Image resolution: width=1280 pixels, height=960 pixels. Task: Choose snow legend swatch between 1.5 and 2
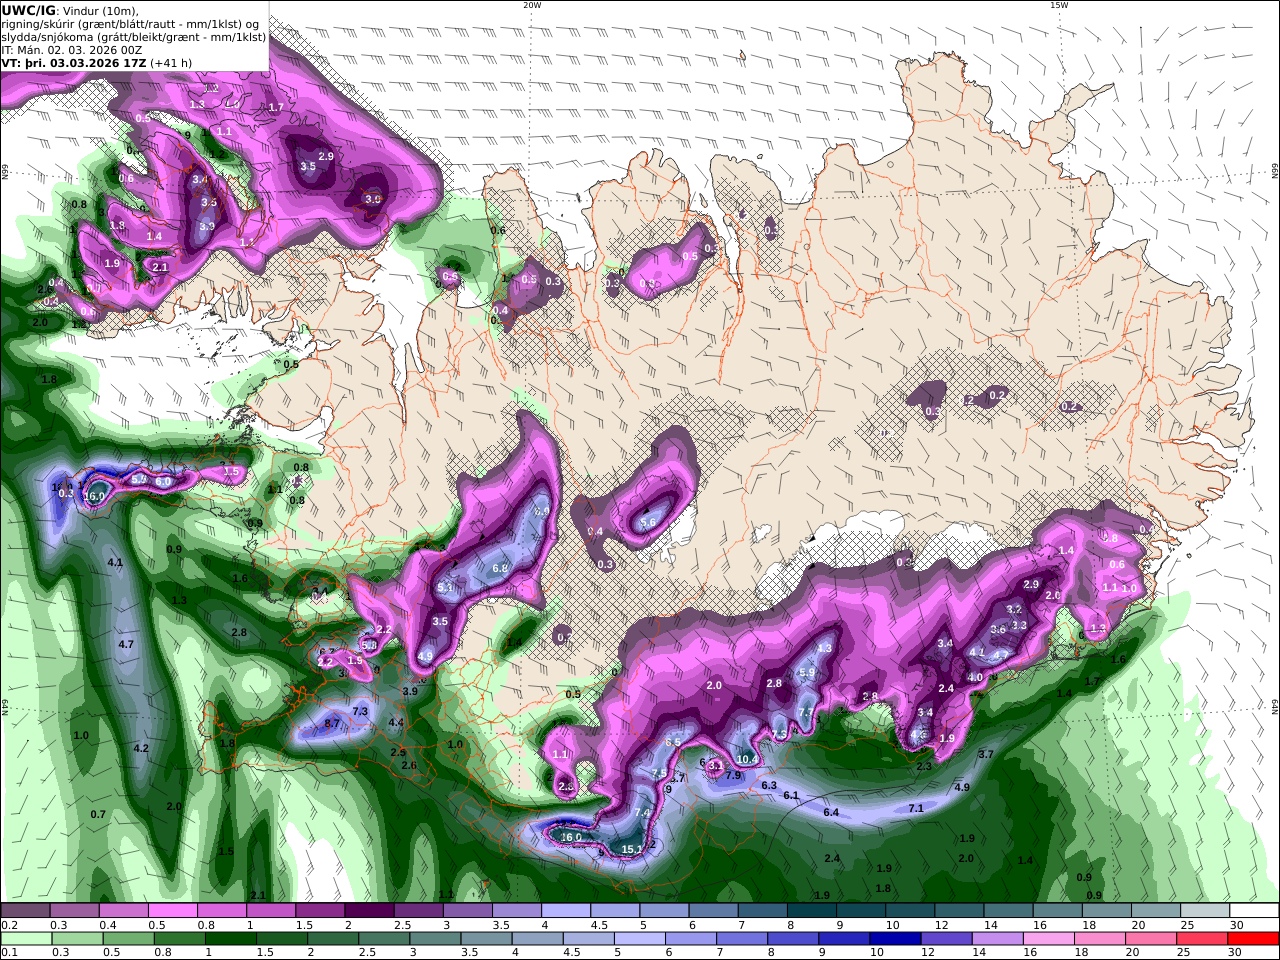pos(320,910)
